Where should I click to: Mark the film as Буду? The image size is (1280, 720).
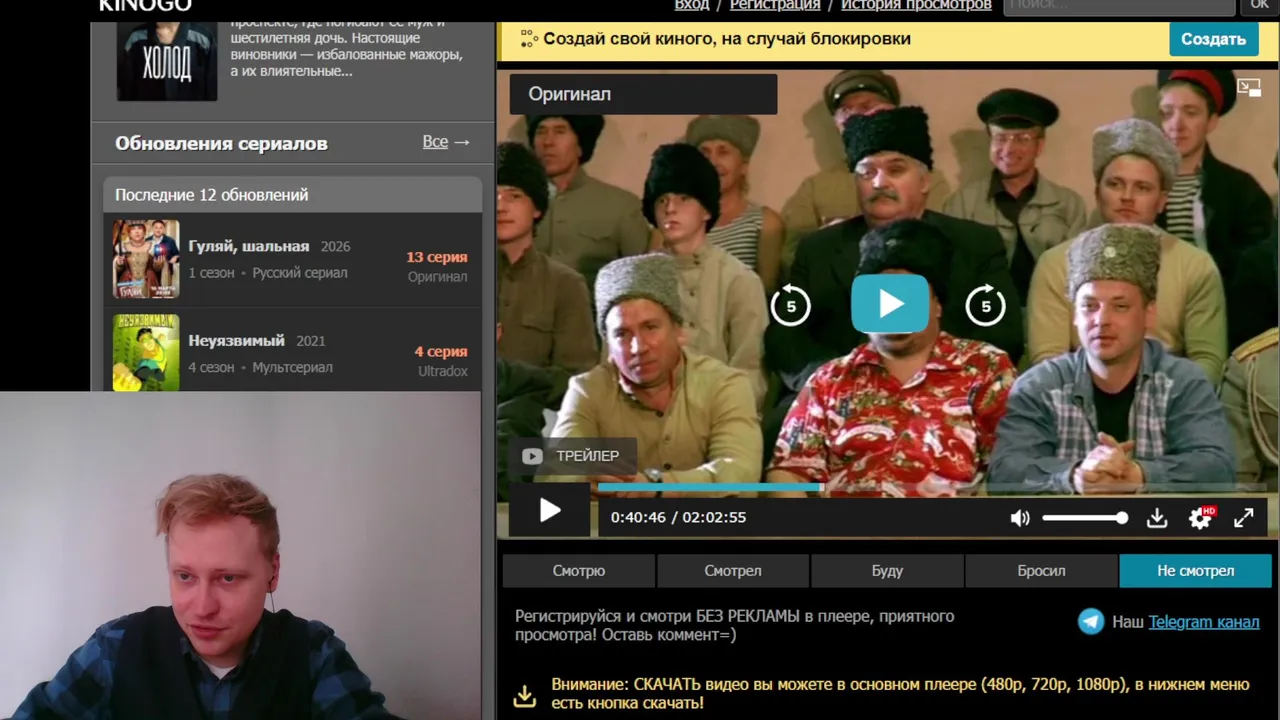coord(887,571)
